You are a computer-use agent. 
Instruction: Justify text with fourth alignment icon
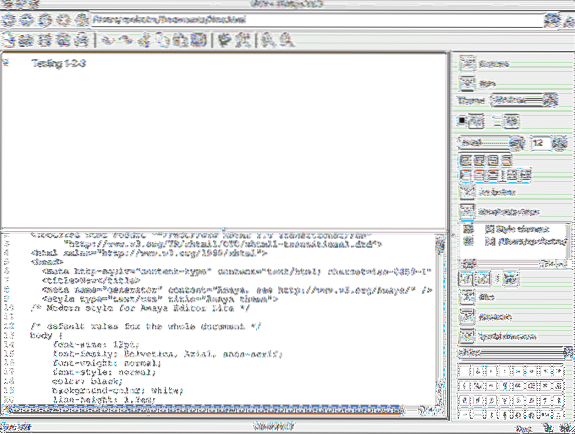click(x=507, y=160)
